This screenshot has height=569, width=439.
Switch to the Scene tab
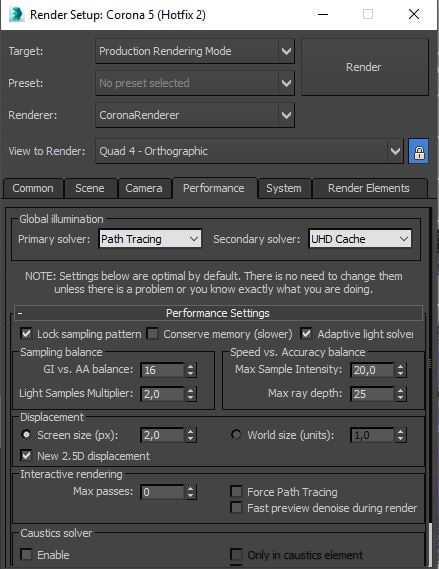(x=90, y=188)
